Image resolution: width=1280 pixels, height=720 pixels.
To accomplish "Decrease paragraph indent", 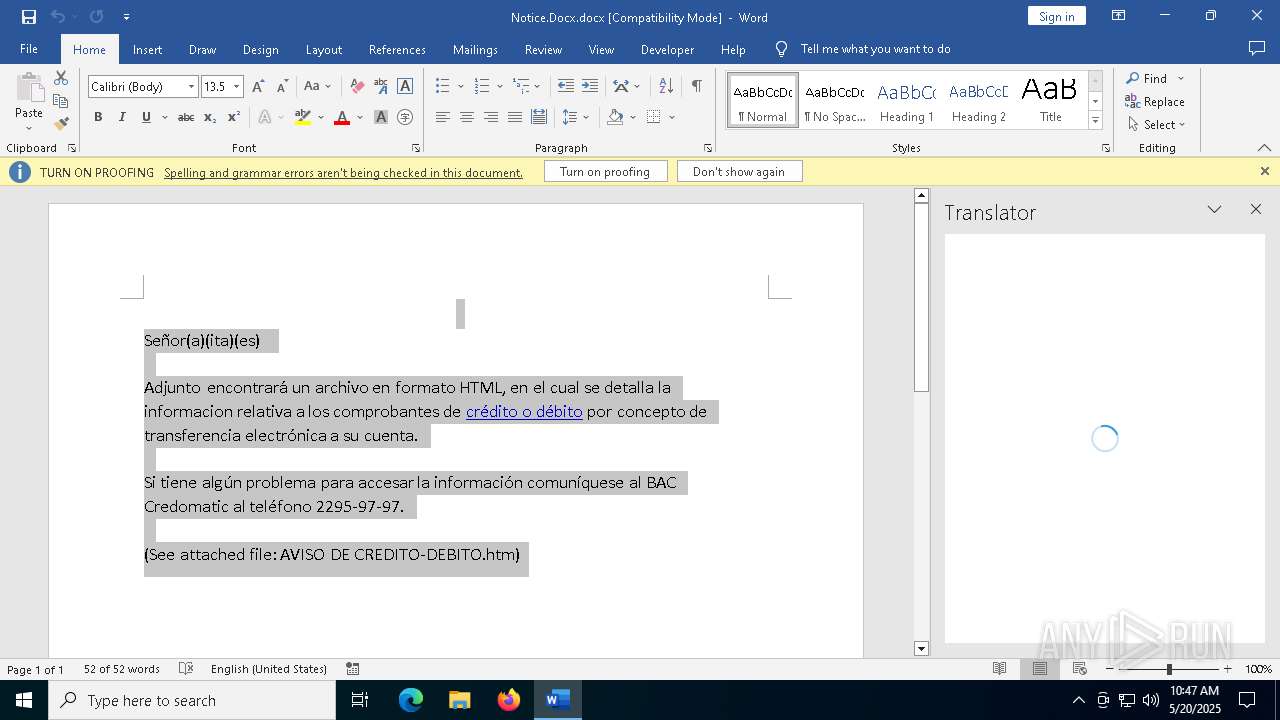I will (566, 87).
